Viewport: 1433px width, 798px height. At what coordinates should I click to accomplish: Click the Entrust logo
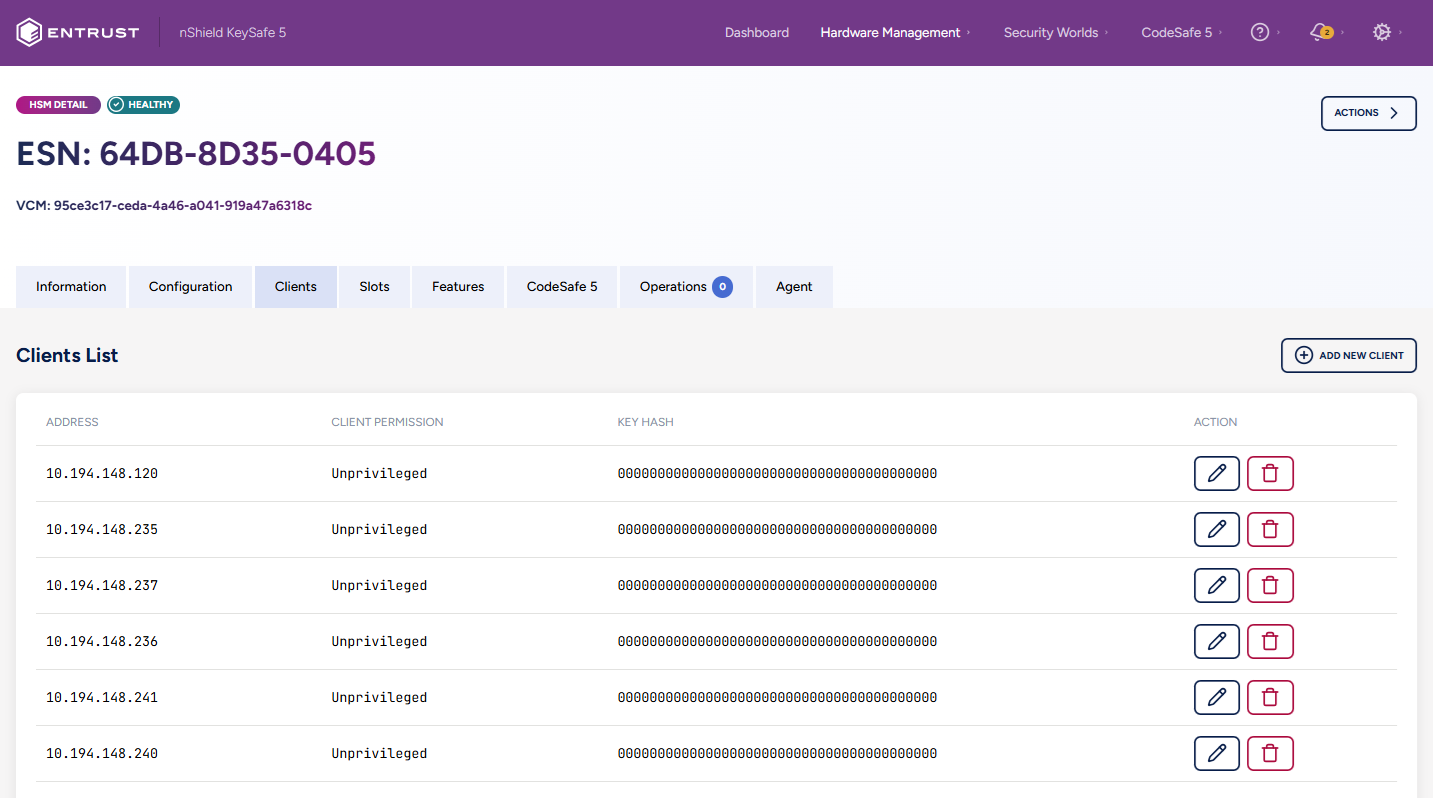tap(78, 33)
